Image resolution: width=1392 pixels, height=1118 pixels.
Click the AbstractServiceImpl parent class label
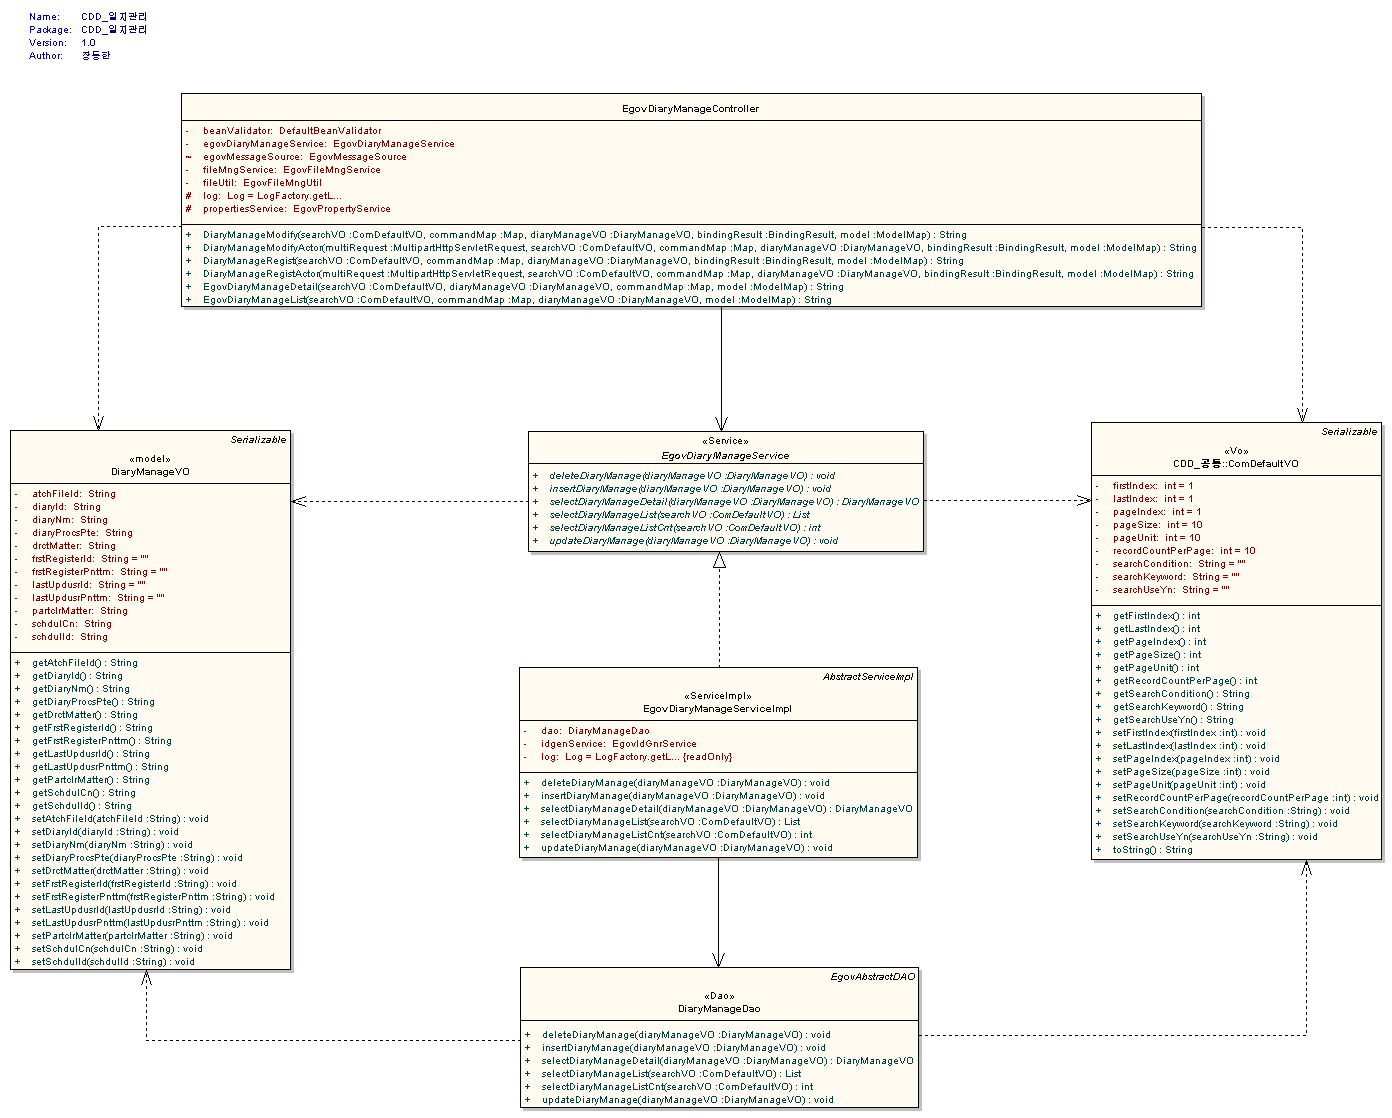[x=867, y=677]
